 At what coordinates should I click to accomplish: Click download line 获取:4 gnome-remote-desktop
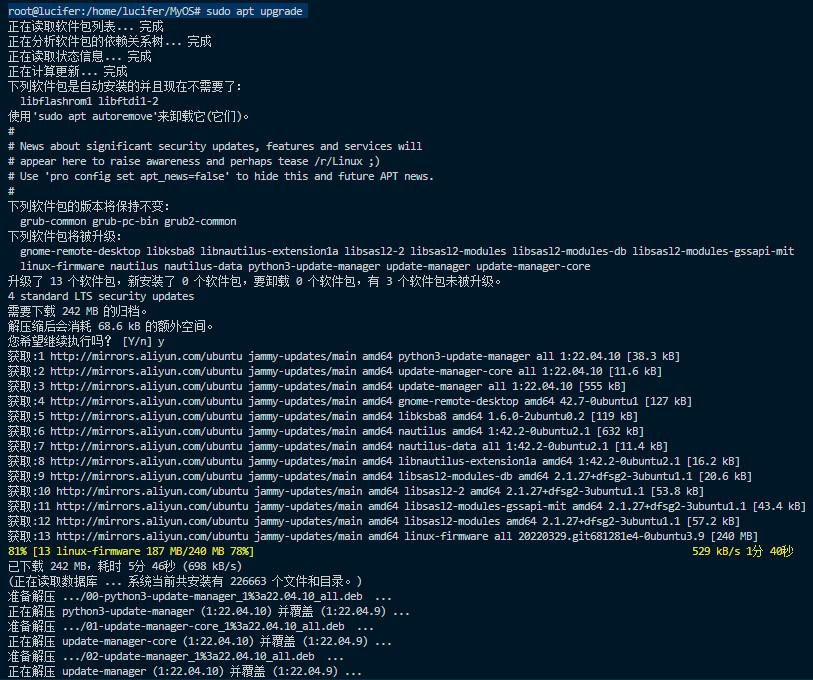(x=350, y=401)
